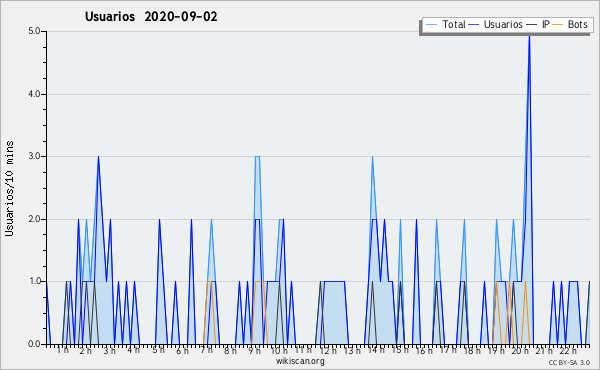Click the Usuarios/10 mins y-axis label
The height and width of the screenshot is (370, 600).
pos(9,188)
